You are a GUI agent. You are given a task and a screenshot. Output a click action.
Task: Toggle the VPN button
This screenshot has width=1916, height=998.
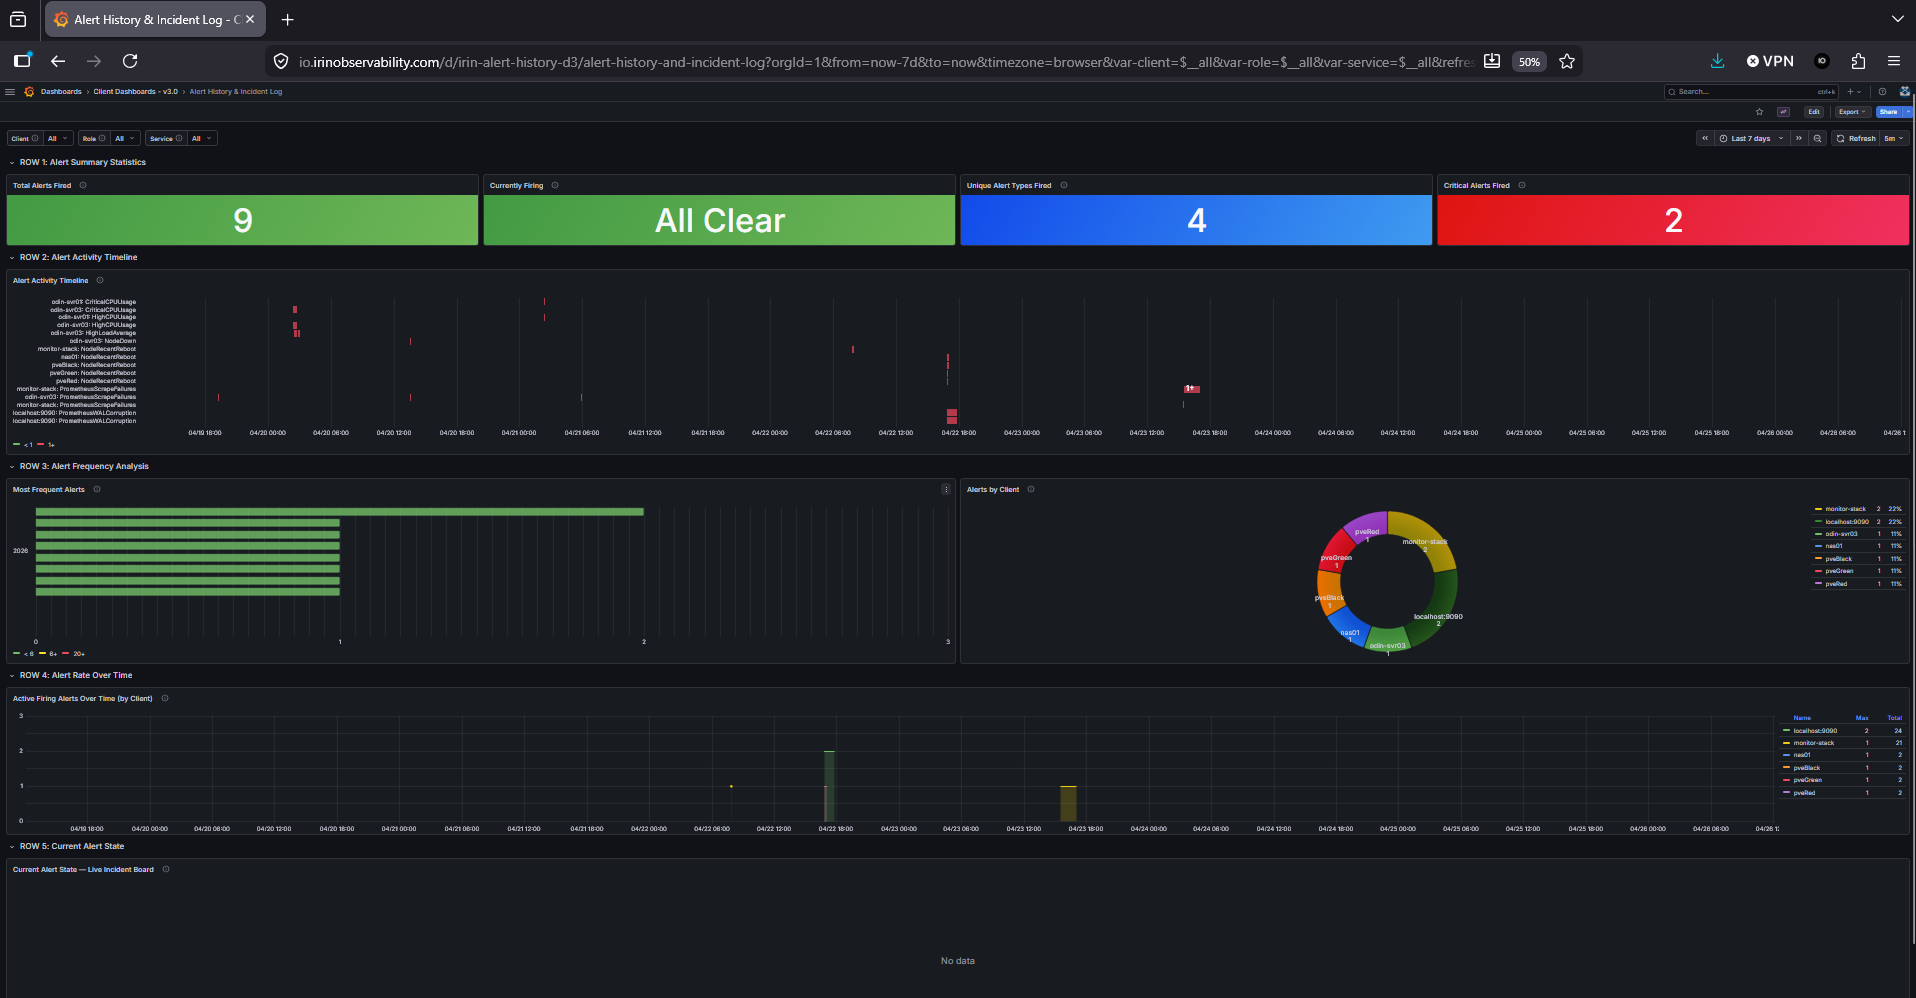click(1770, 61)
